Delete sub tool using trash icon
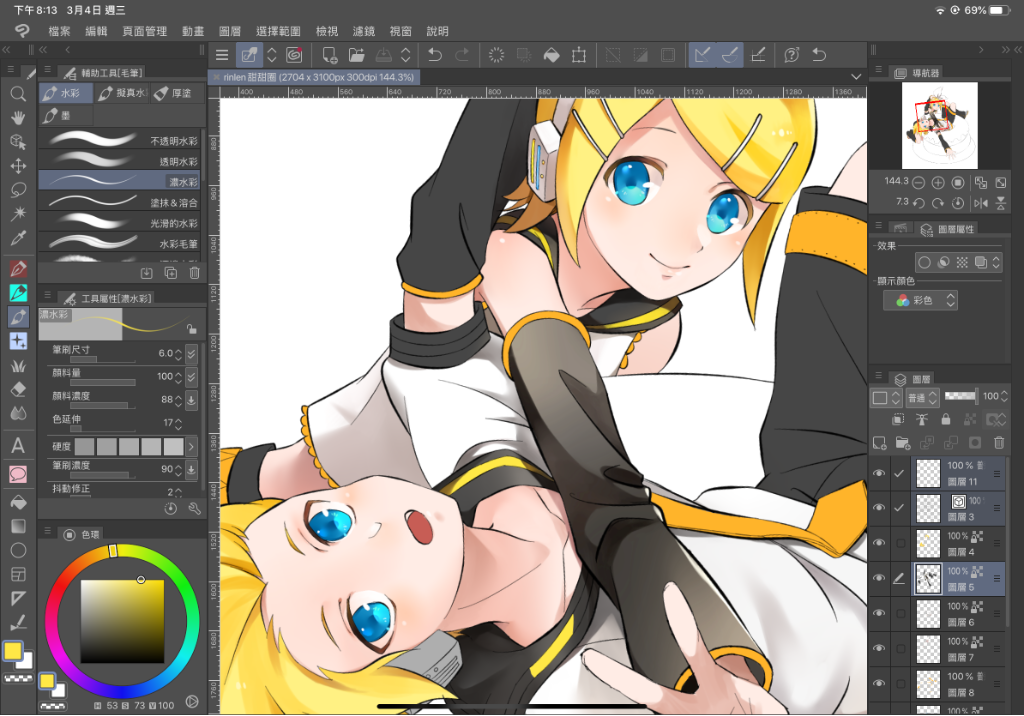Viewport: 1024px width, 716px height. [195, 273]
